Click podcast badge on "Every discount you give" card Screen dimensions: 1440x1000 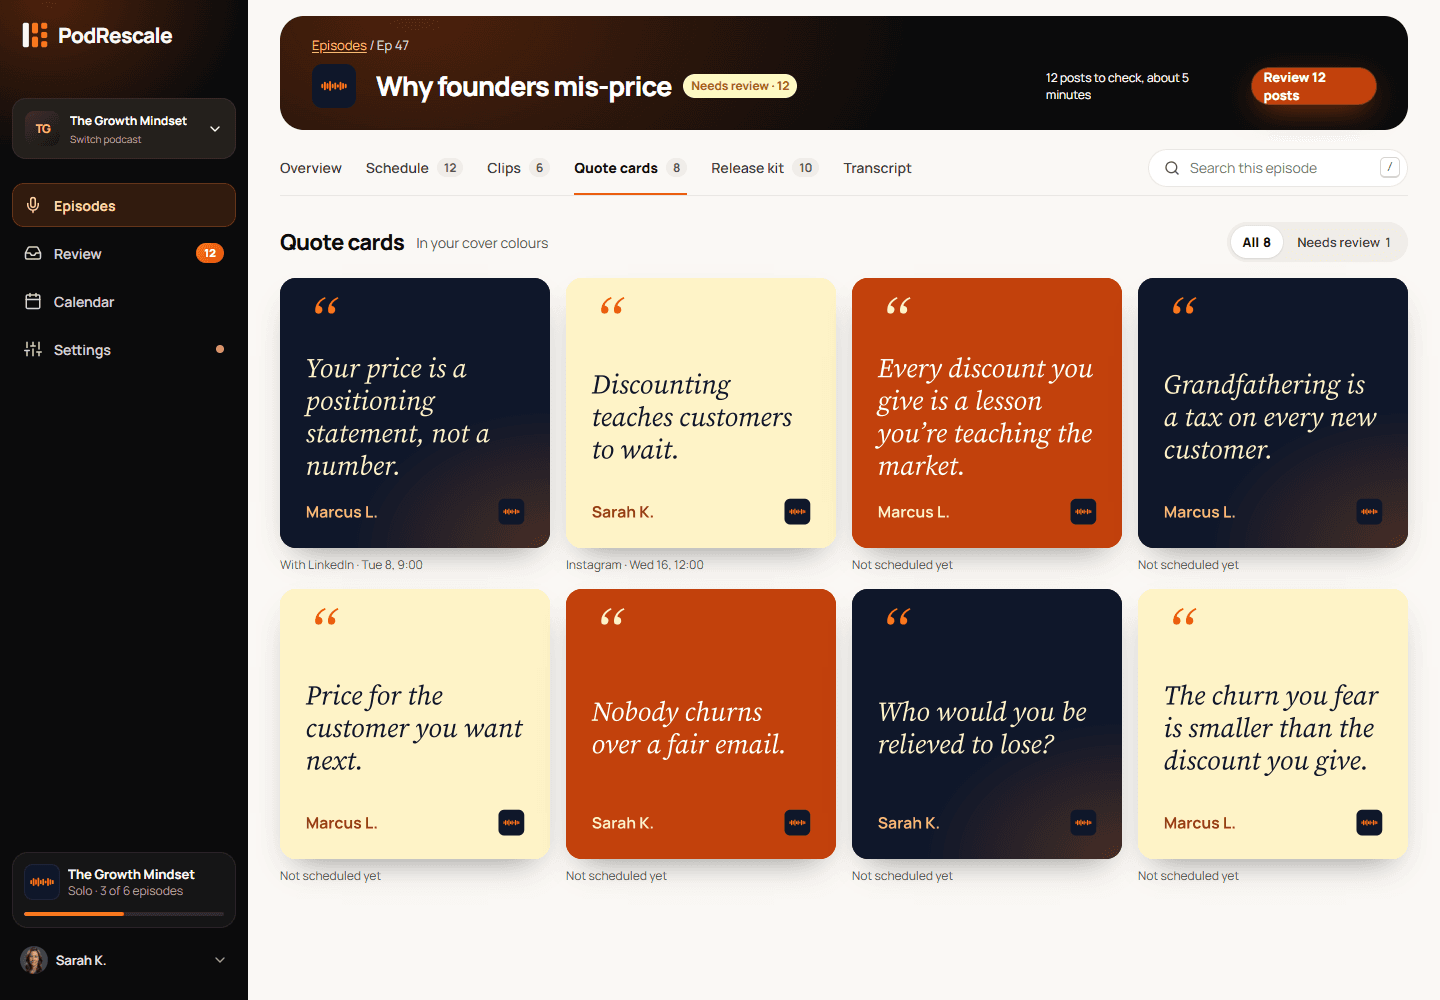tap(1083, 512)
